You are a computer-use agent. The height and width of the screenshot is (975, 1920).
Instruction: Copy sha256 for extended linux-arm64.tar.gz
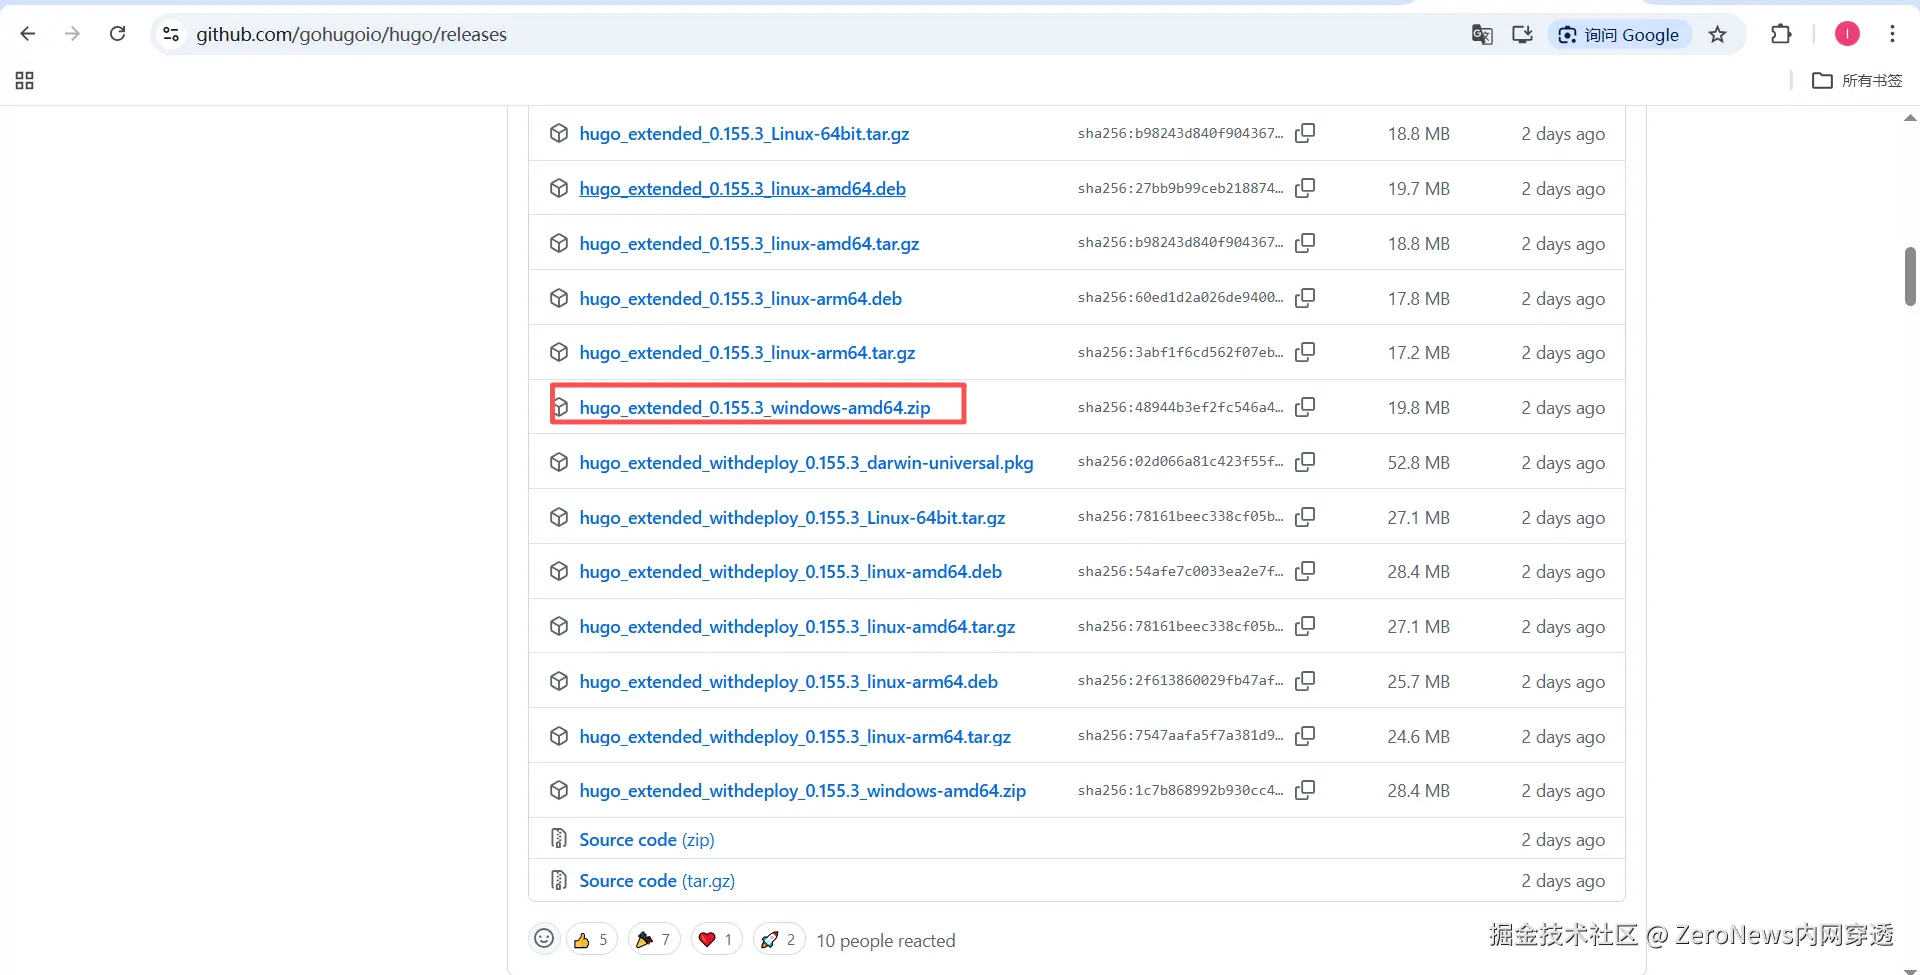coord(1305,352)
